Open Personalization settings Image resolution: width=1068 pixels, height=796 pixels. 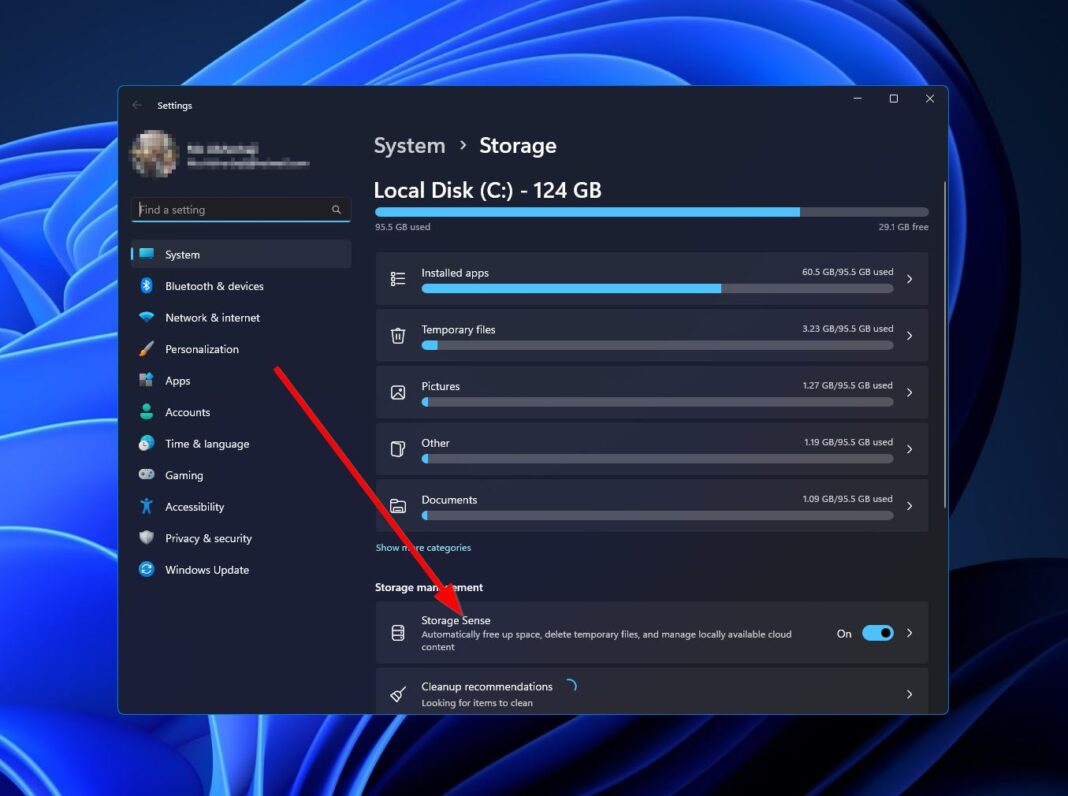click(203, 349)
